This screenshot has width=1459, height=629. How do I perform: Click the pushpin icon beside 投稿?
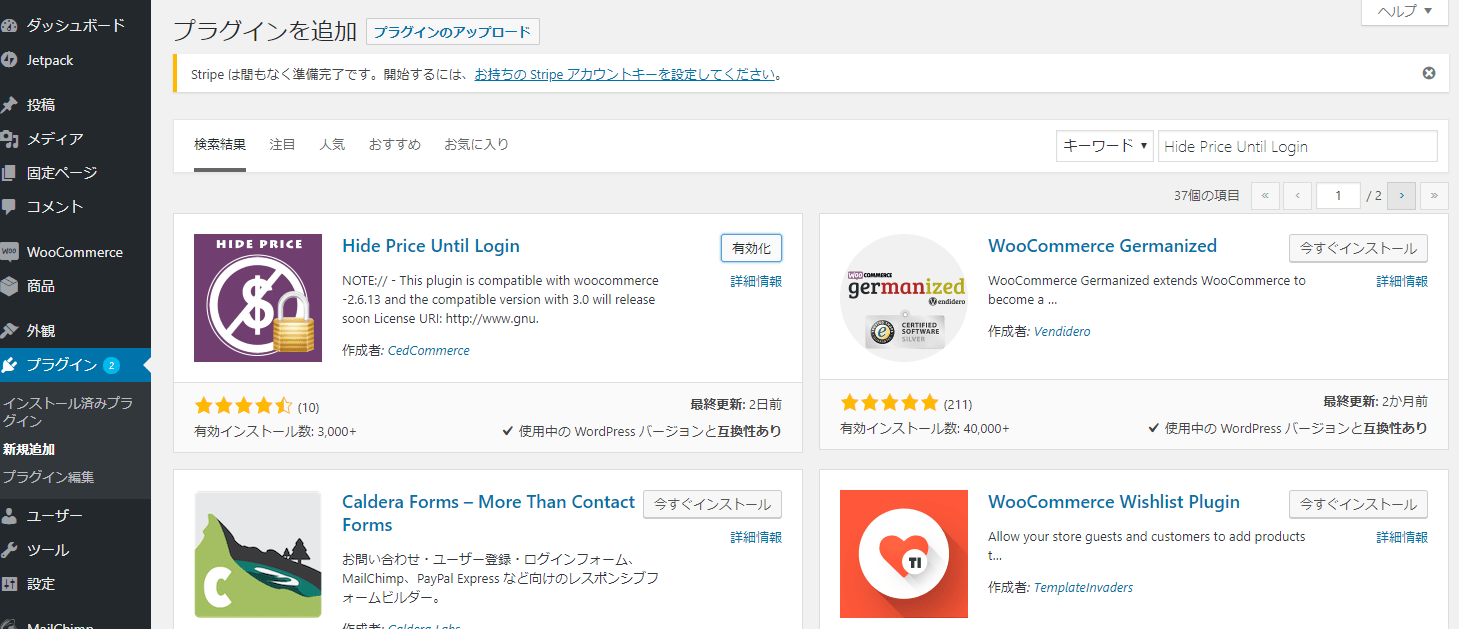[9, 105]
